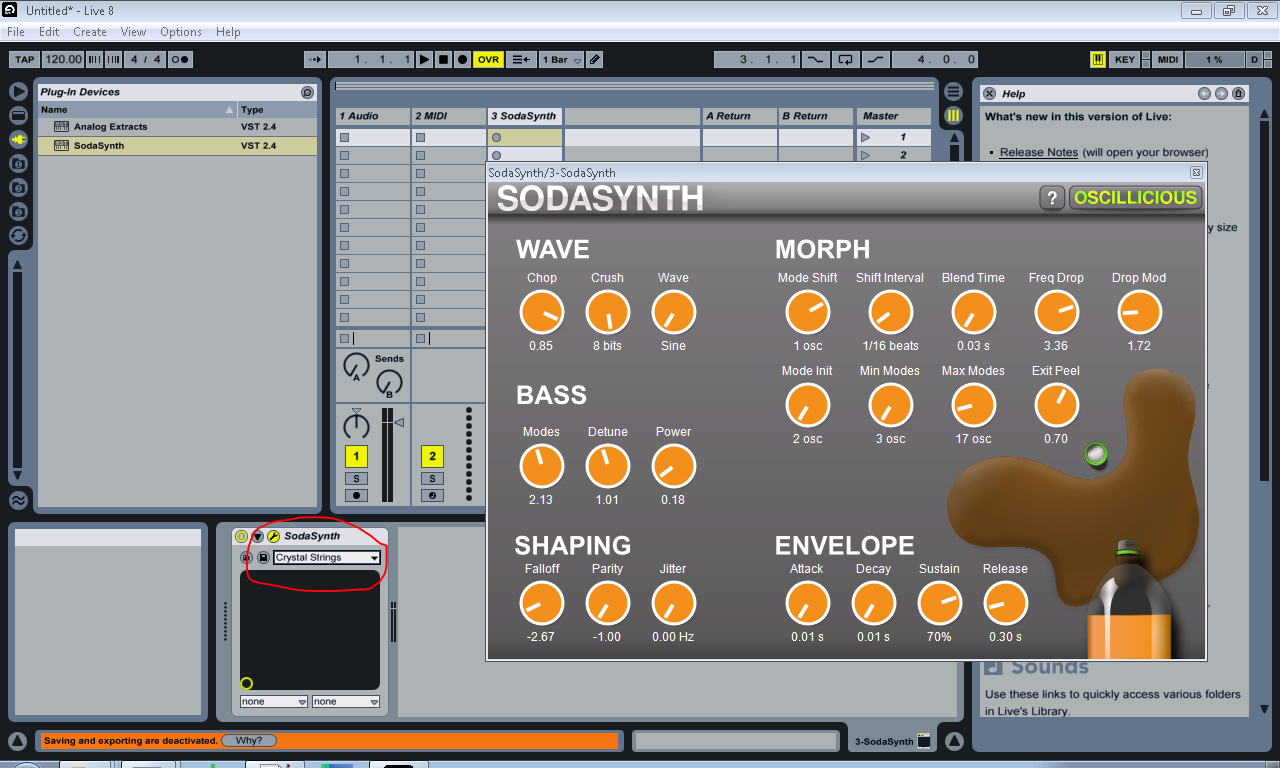Toggle the Follow playback button

coord(315,60)
